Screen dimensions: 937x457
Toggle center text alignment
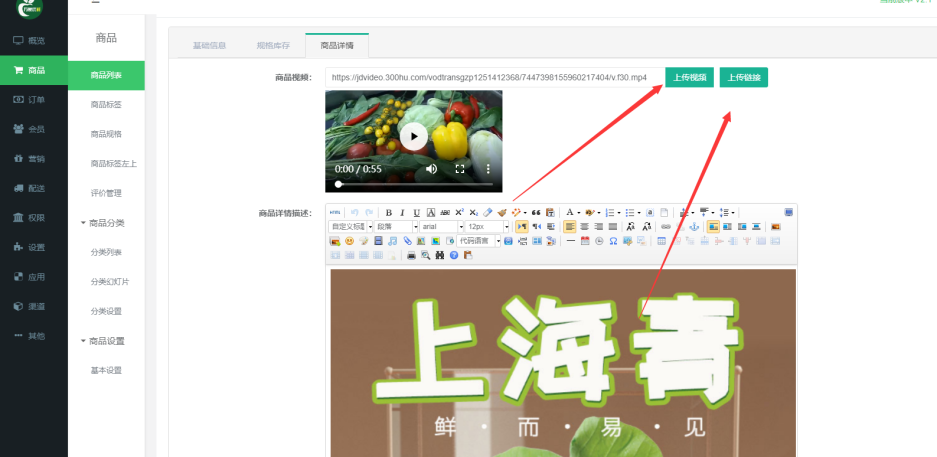[x=584, y=226]
